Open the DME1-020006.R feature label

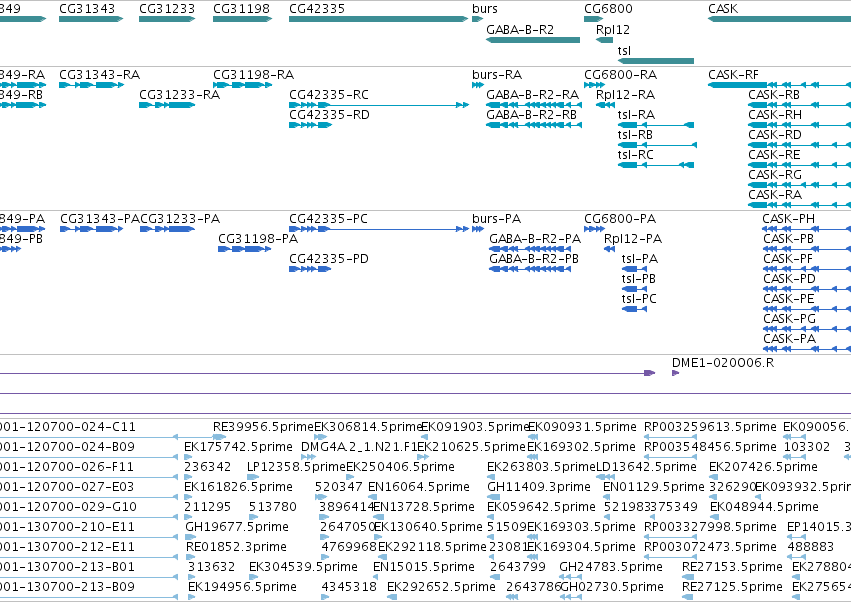pyautogui.click(x=723, y=363)
